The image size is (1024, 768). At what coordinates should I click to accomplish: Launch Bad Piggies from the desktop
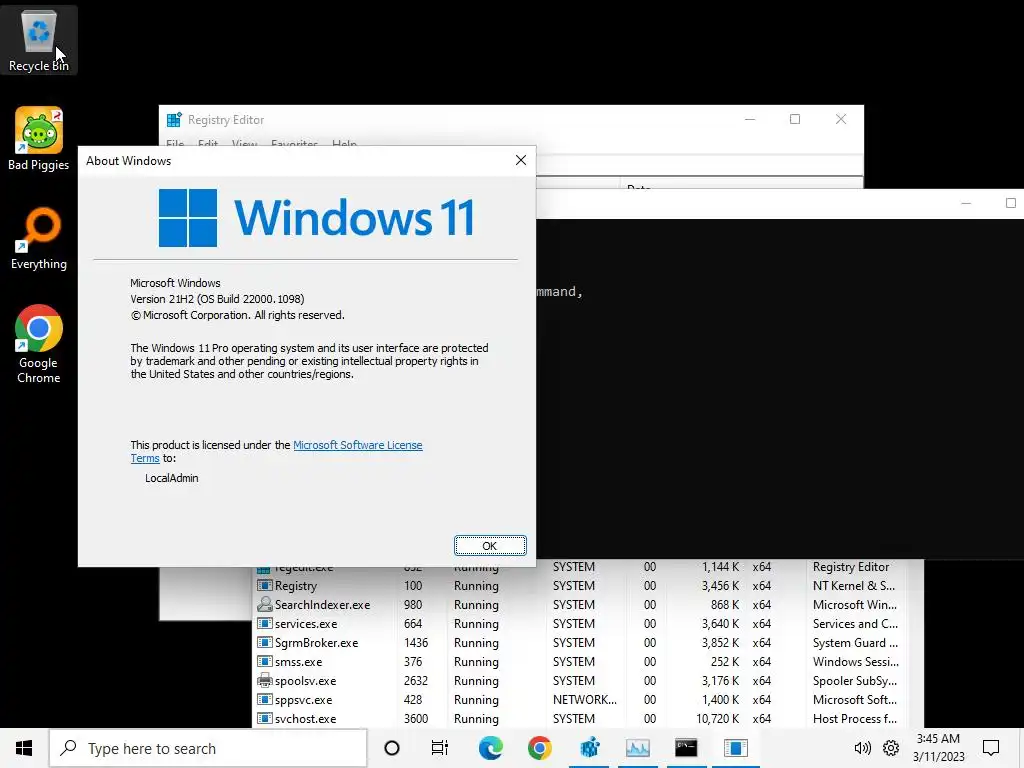pos(39,138)
